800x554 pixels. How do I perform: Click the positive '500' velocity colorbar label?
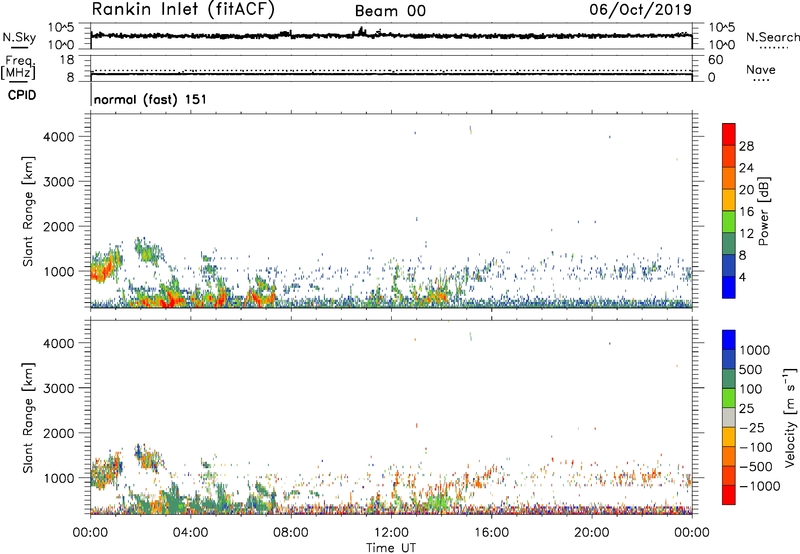point(751,369)
